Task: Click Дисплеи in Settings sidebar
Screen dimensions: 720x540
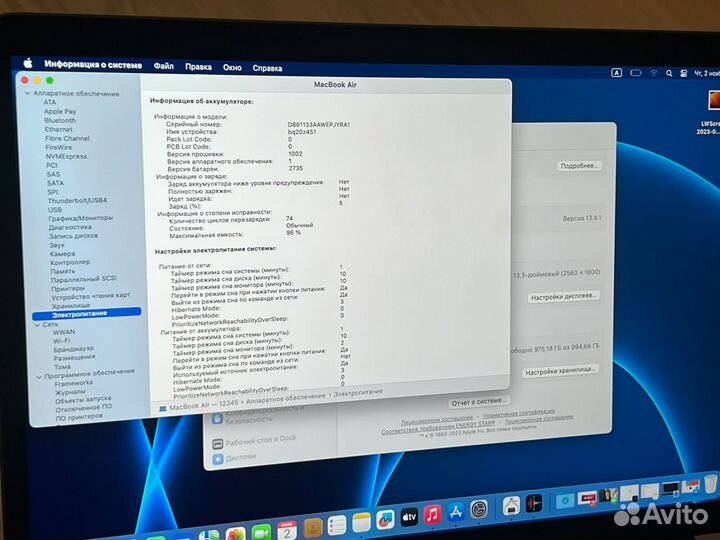Action: [241, 458]
